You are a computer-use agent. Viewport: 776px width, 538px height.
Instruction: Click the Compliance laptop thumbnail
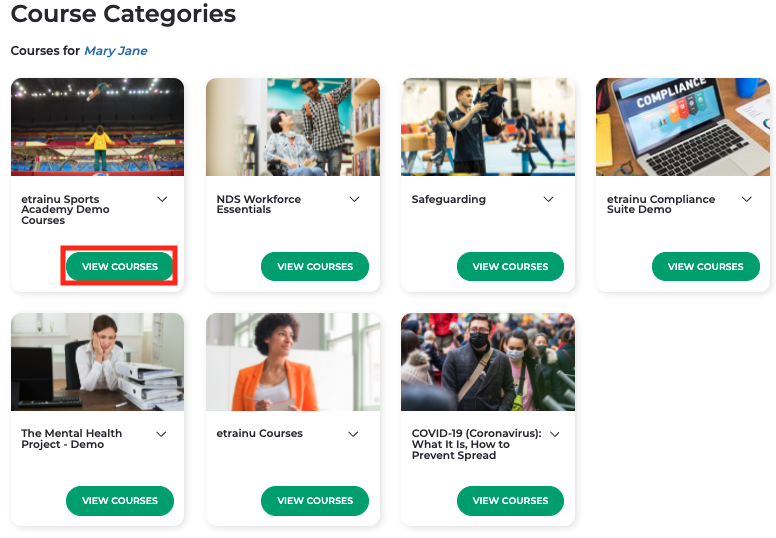[x=682, y=127]
